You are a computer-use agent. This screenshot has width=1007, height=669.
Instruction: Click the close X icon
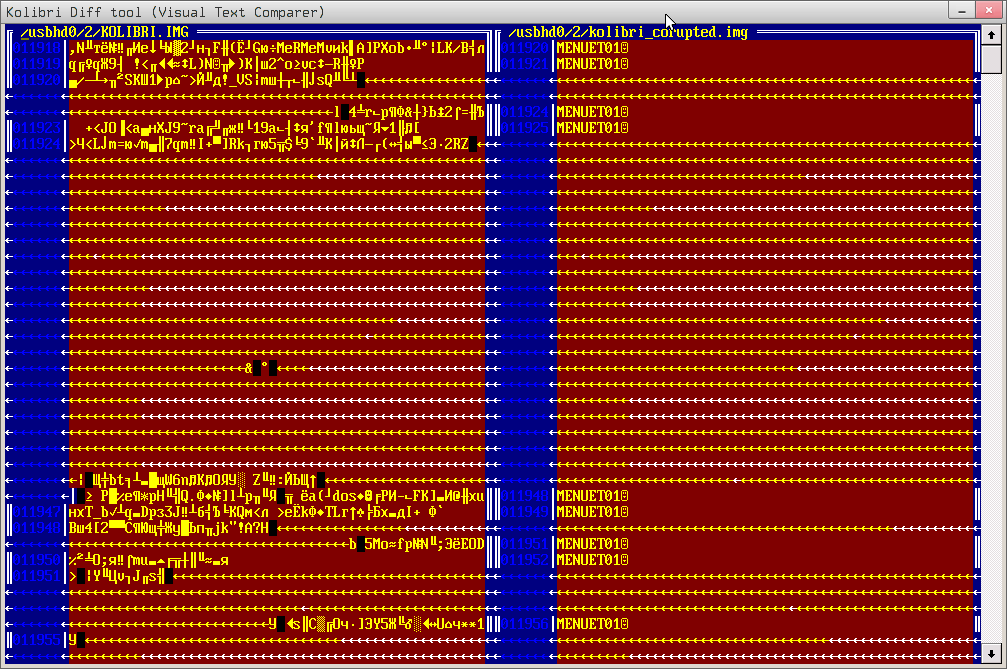(988, 10)
